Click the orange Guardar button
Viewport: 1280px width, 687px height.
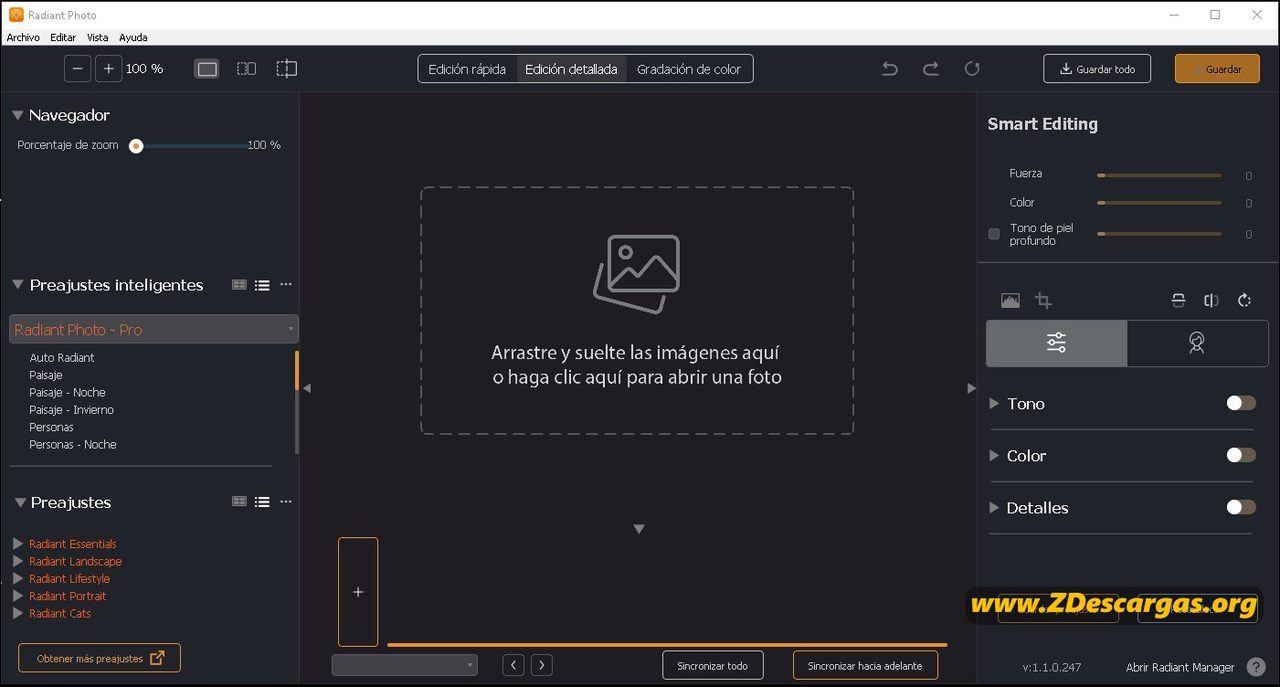point(1217,69)
